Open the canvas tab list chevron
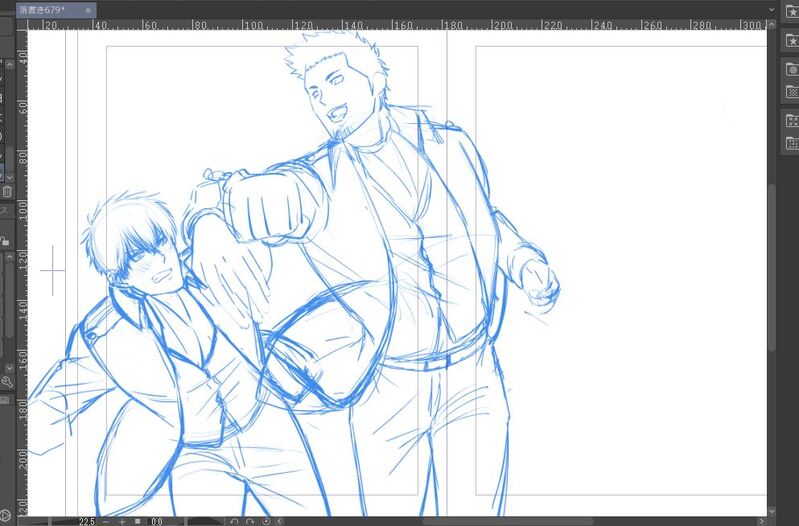Image resolution: width=799 pixels, height=526 pixels. pyautogui.click(x=771, y=10)
